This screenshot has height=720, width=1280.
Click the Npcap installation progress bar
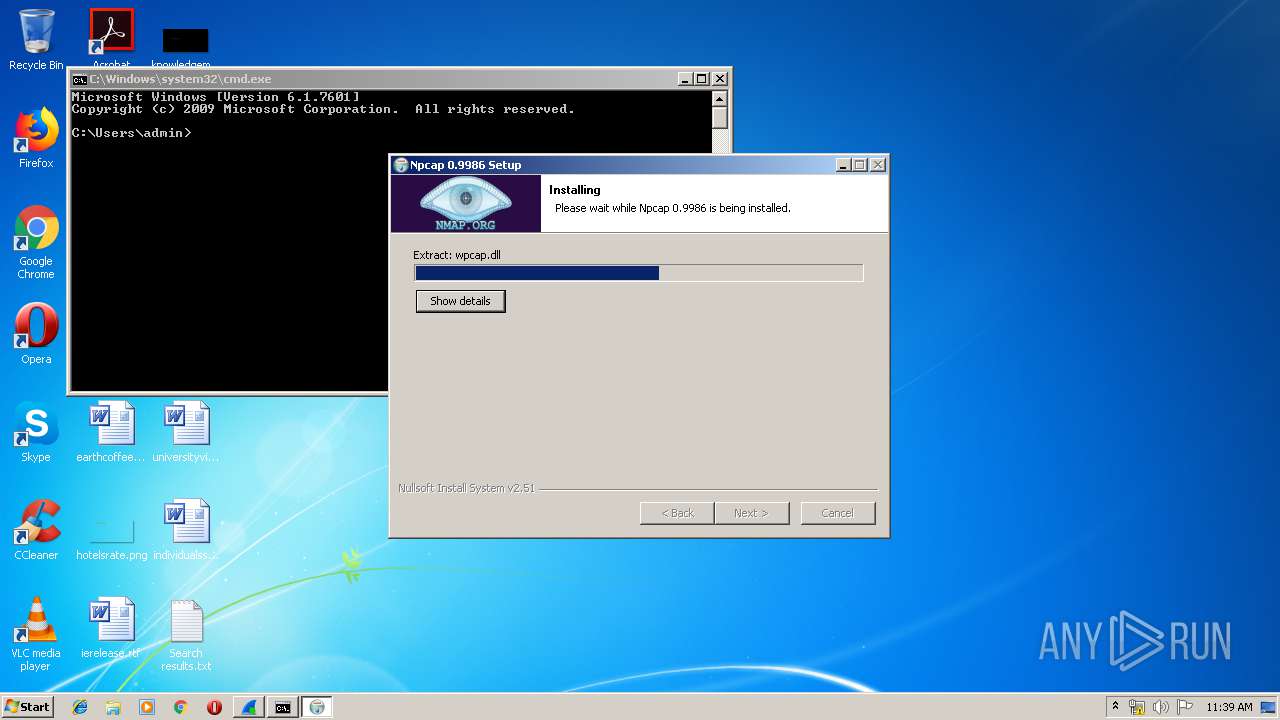coord(639,273)
